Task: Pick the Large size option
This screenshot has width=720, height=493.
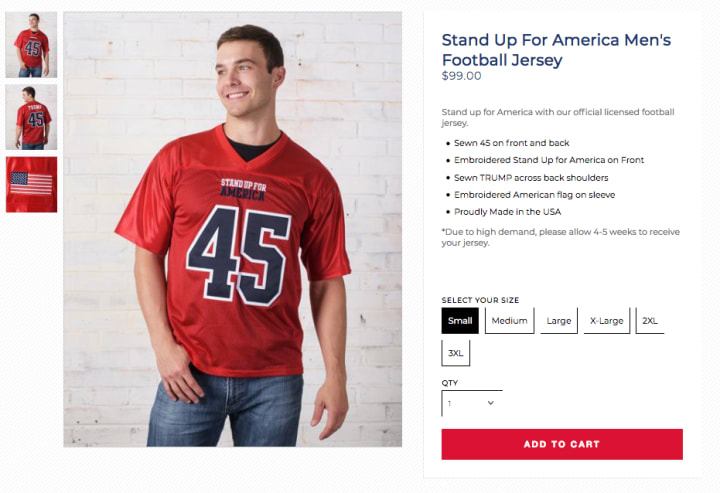Action: point(559,320)
